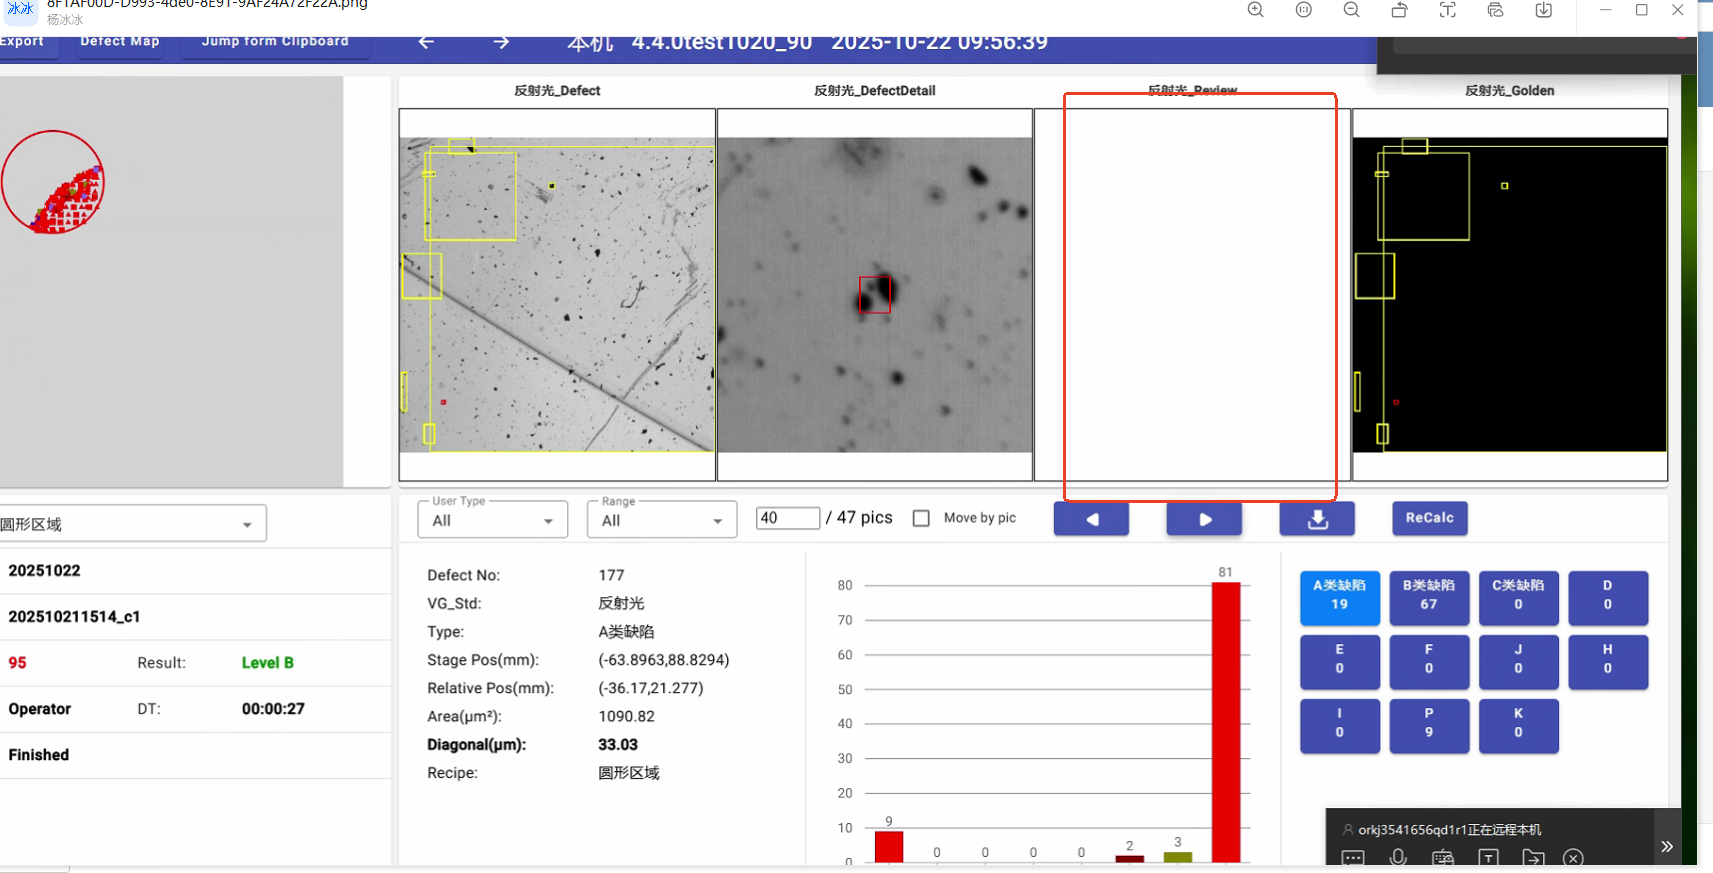
Task: Click the blue download images button
Action: [1317, 519]
